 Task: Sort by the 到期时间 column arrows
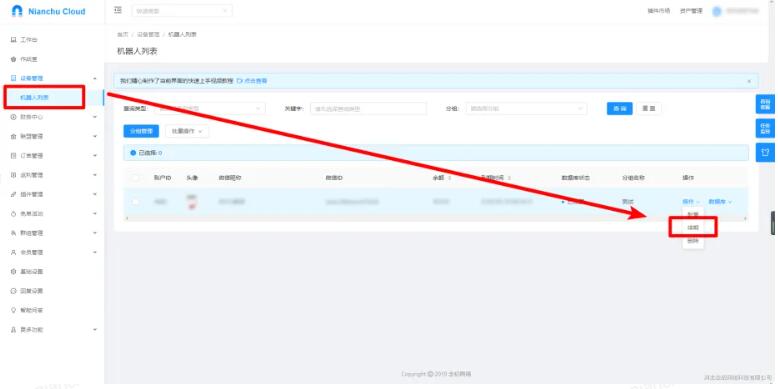point(509,178)
